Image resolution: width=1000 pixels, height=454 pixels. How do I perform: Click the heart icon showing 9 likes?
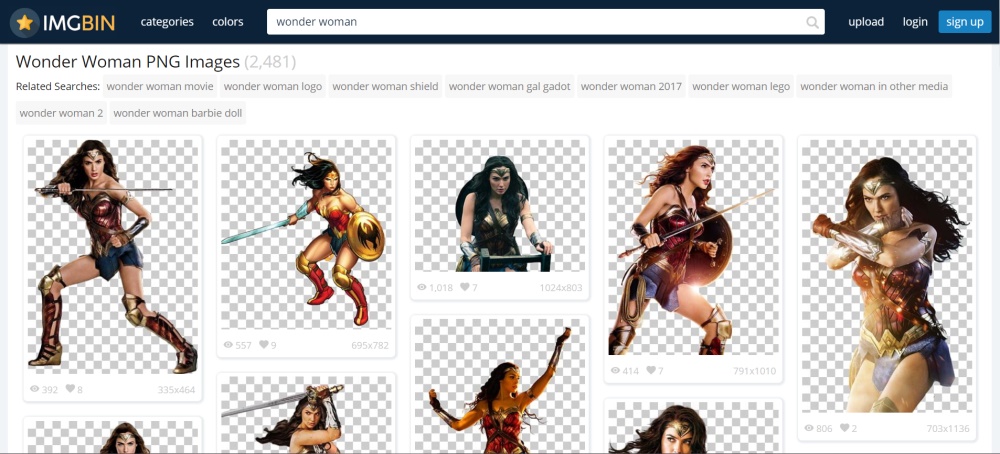(x=264, y=345)
